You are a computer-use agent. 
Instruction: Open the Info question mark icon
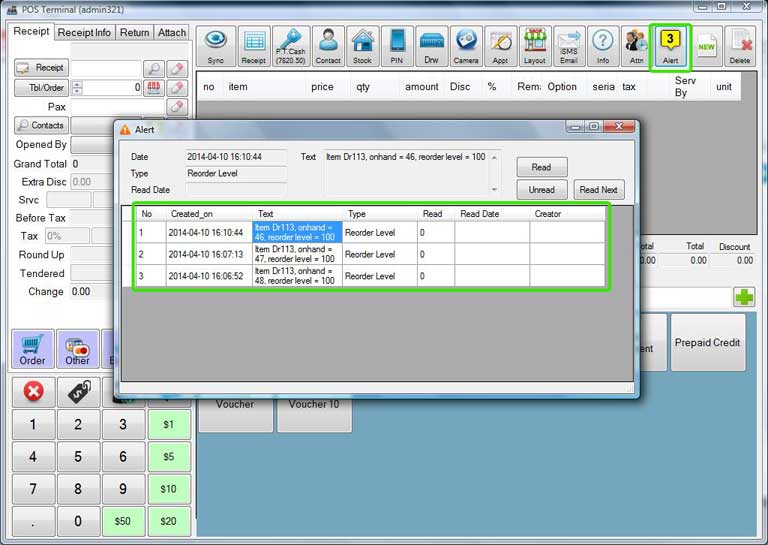(603, 46)
